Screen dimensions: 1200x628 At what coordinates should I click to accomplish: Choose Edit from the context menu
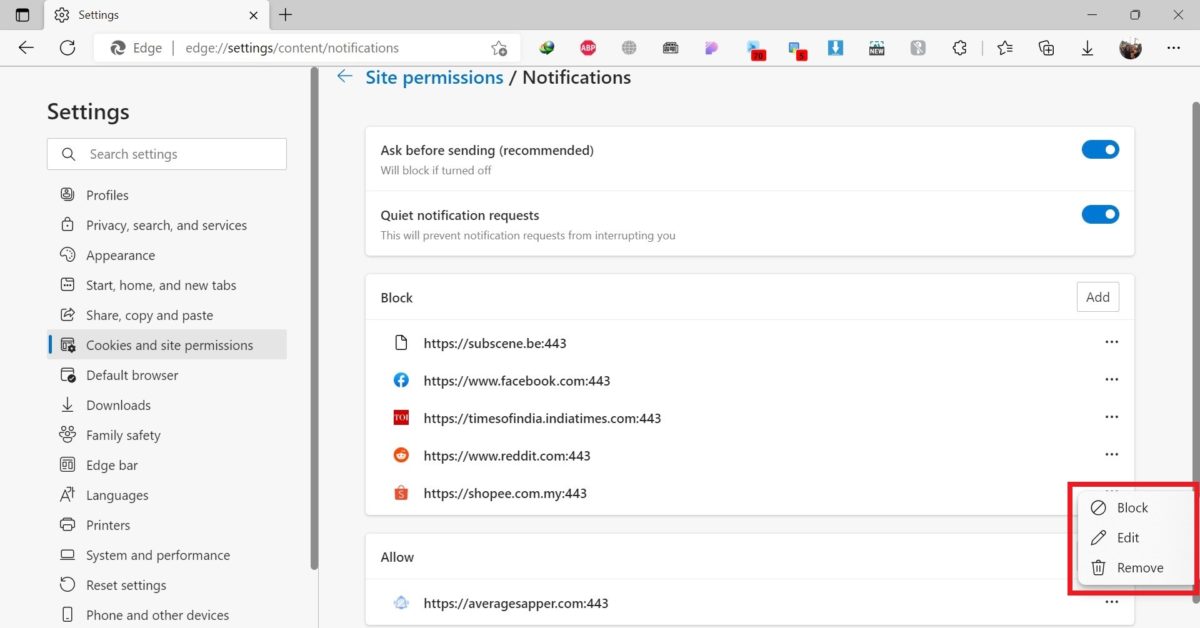pyautogui.click(x=1127, y=538)
